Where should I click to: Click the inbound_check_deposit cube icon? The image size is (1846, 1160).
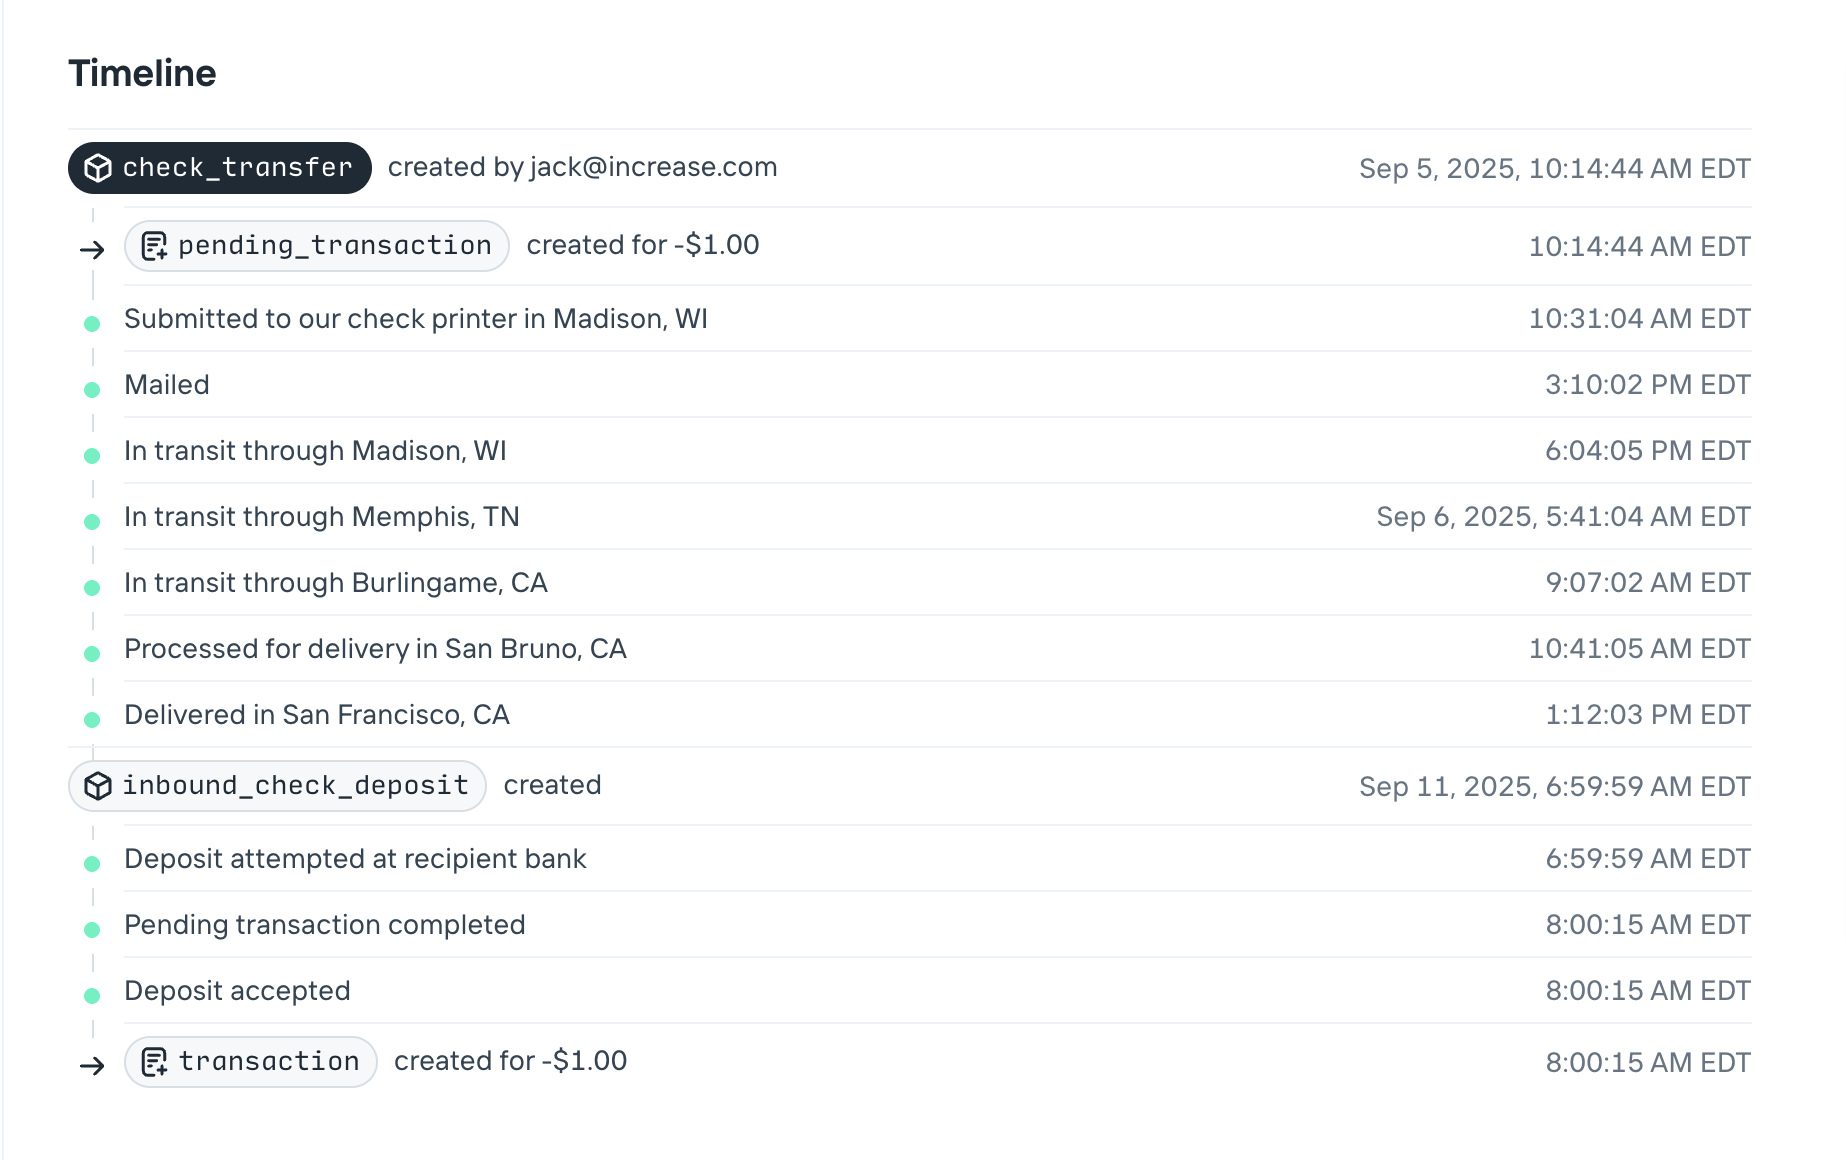(98, 786)
